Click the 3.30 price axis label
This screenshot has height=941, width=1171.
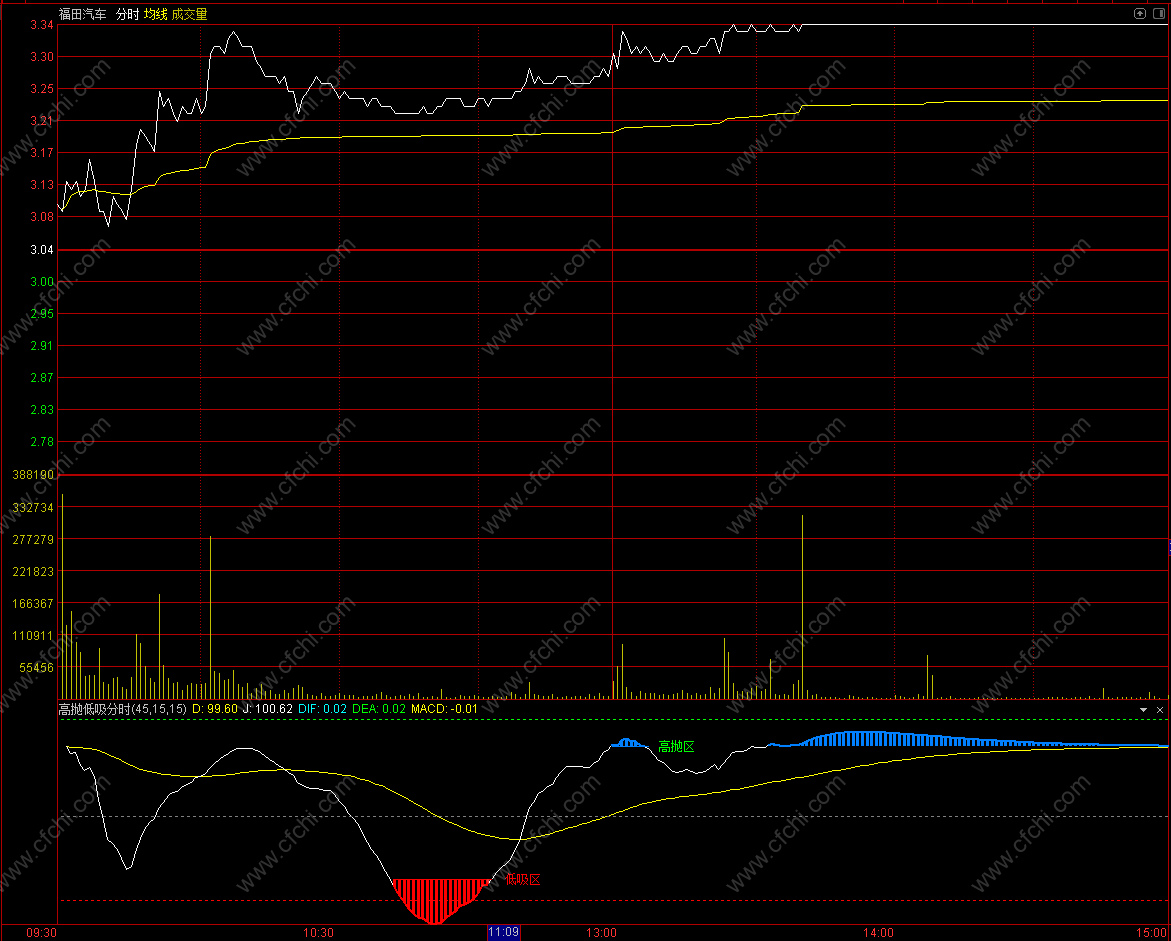click(x=42, y=57)
